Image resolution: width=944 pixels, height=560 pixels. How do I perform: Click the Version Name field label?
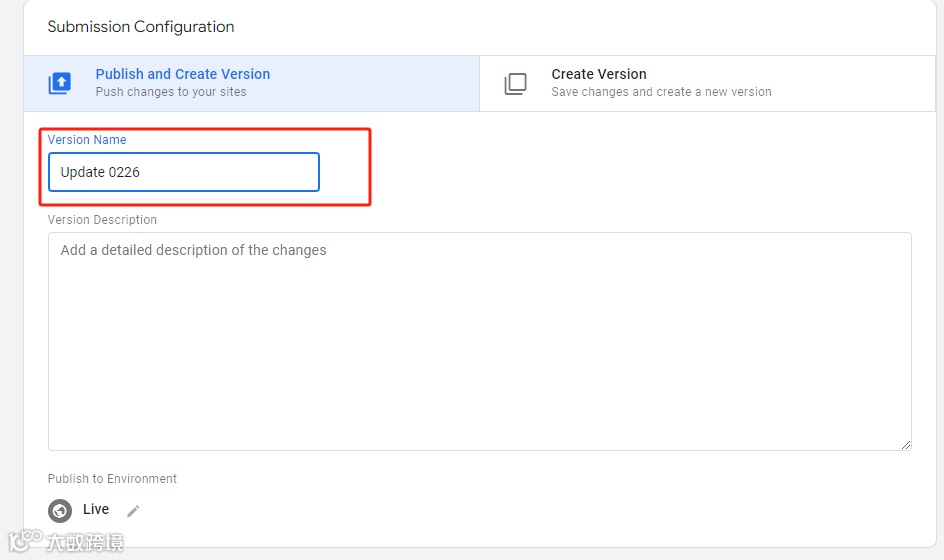[87, 140]
